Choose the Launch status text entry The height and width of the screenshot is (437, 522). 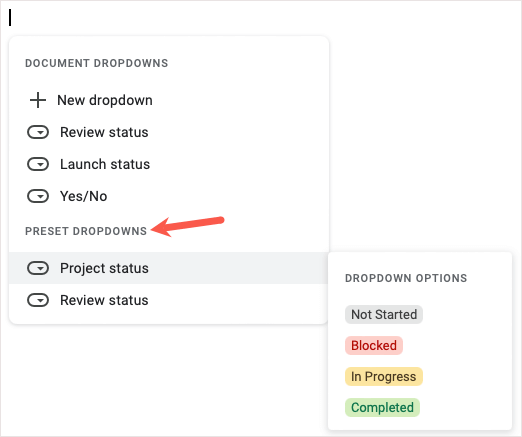tap(105, 164)
